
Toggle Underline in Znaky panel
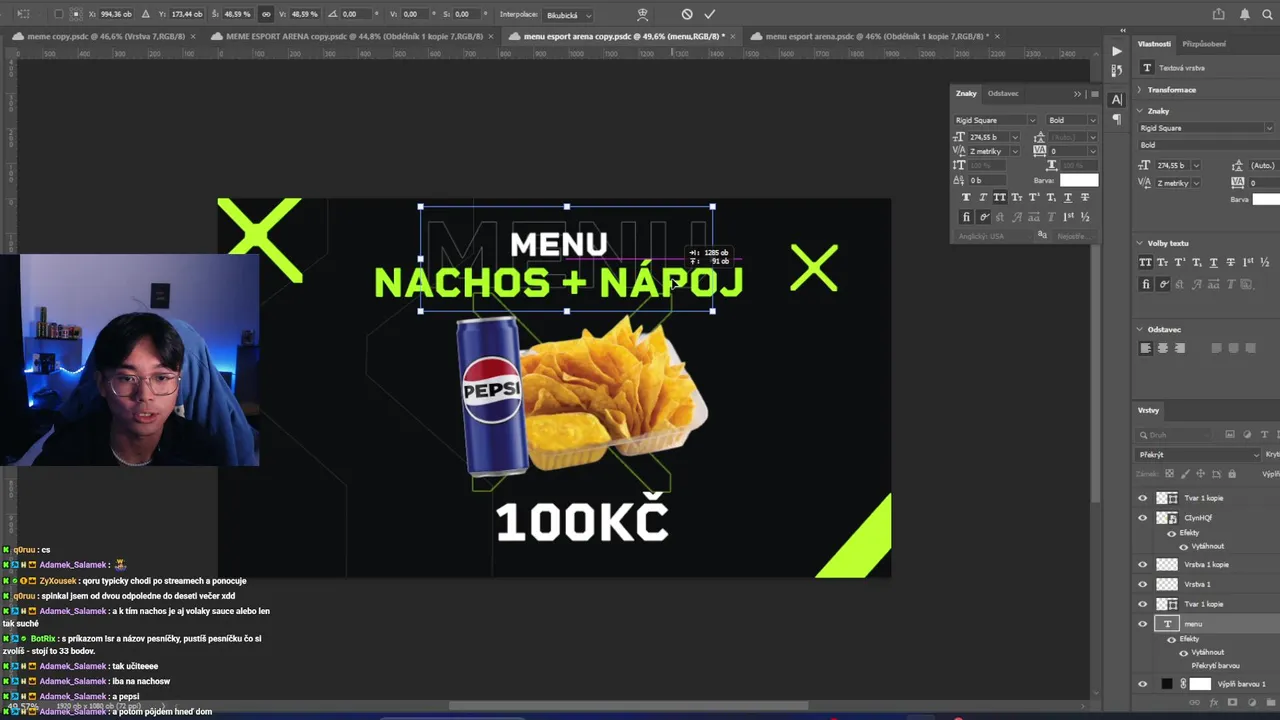click(1068, 197)
